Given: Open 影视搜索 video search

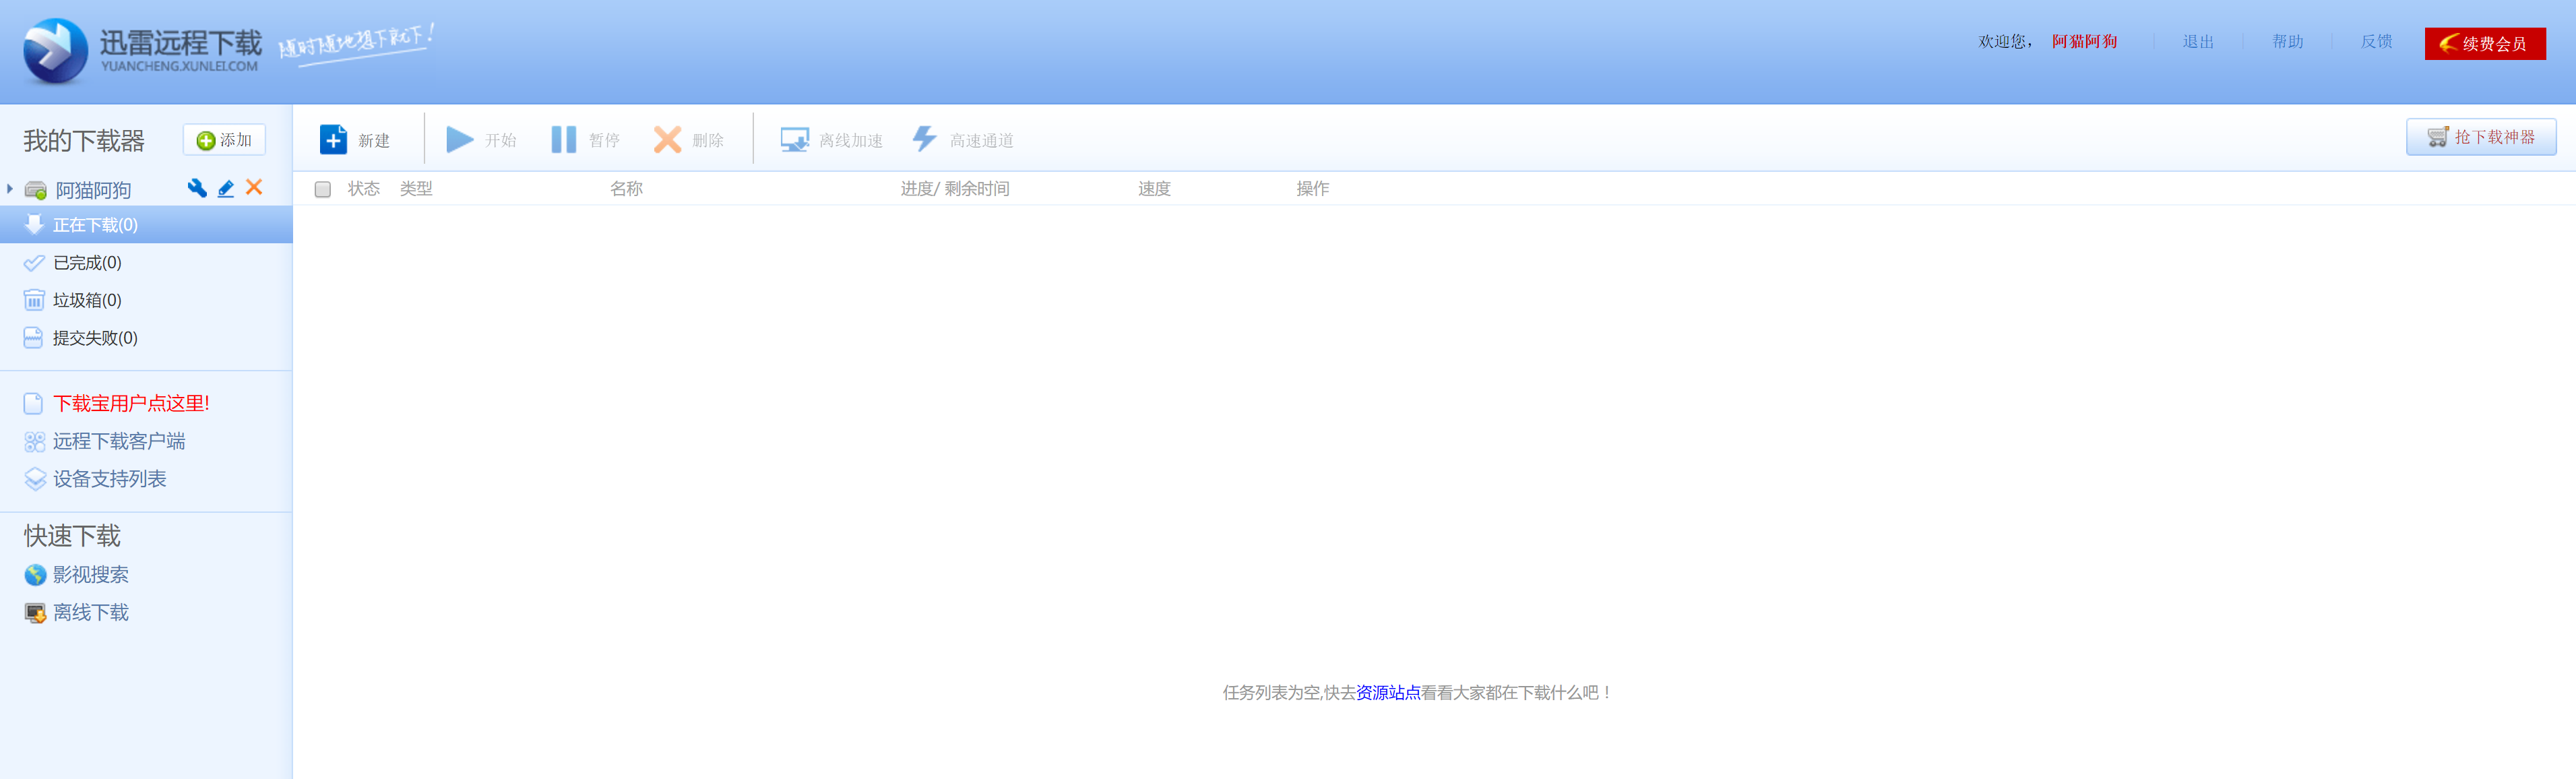Looking at the screenshot, I should coord(90,575).
